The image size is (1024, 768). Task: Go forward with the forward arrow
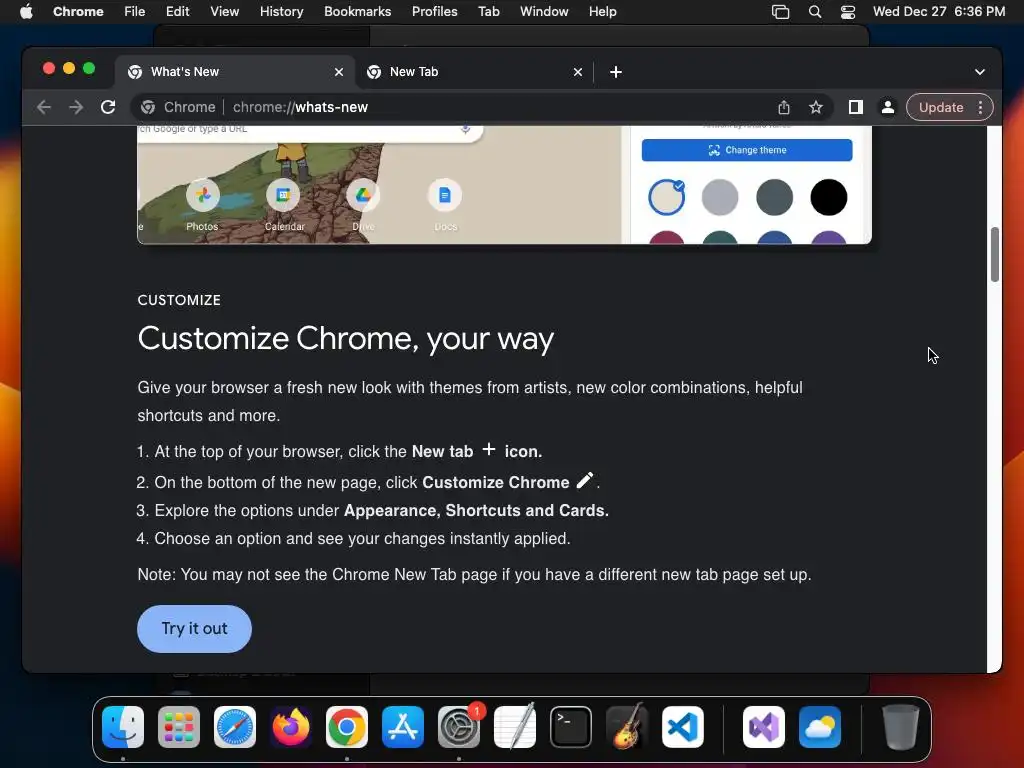point(76,107)
